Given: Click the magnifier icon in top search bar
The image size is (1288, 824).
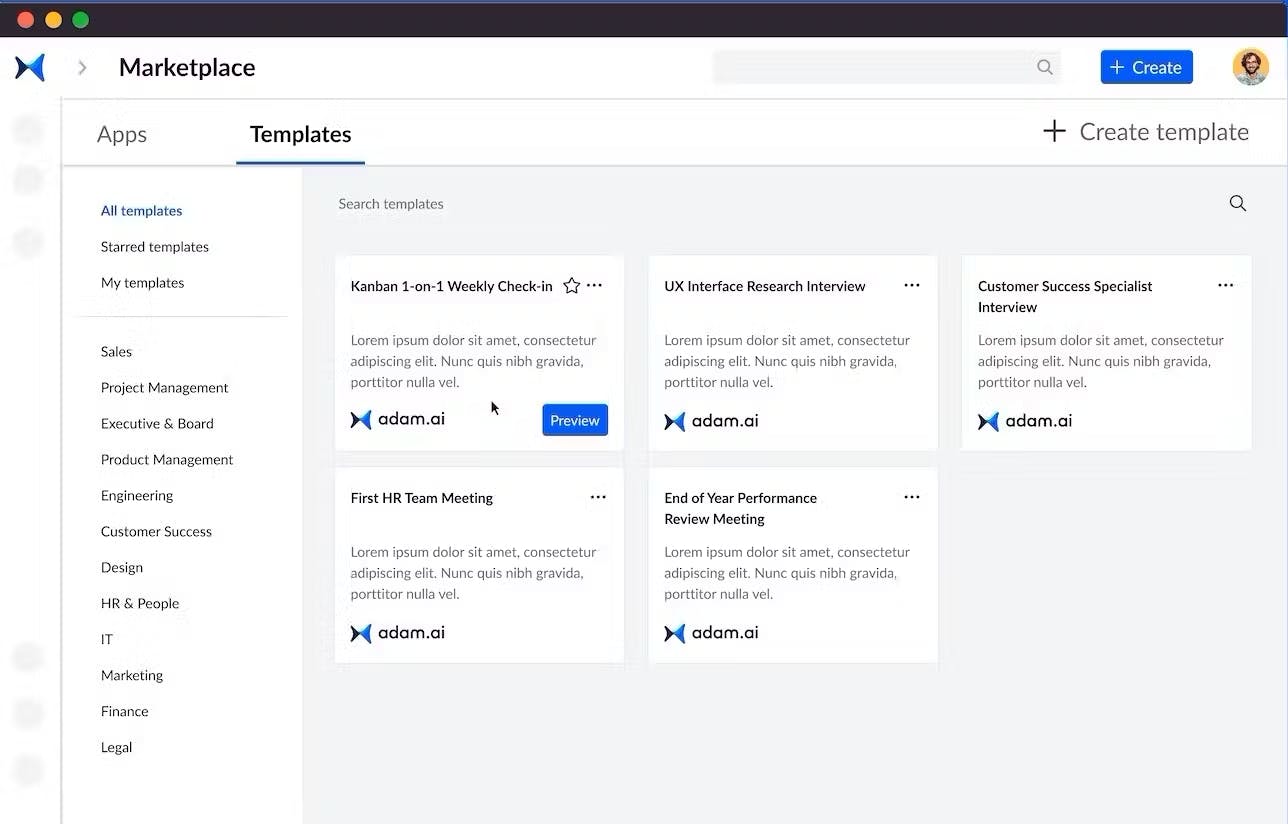Looking at the screenshot, I should click(1045, 68).
